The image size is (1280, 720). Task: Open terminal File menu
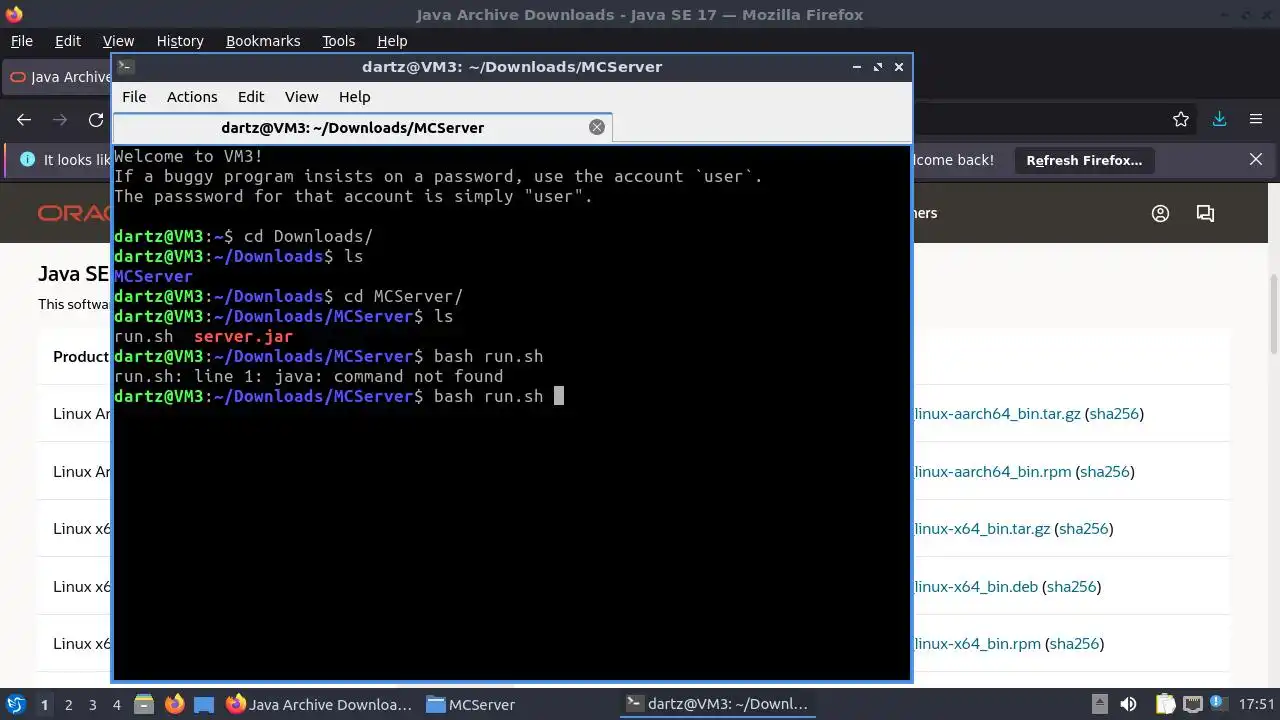pos(134,97)
